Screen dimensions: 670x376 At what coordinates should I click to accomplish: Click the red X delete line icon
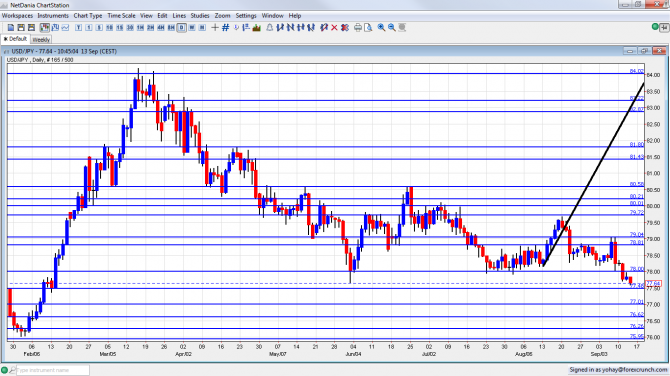tap(334, 27)
